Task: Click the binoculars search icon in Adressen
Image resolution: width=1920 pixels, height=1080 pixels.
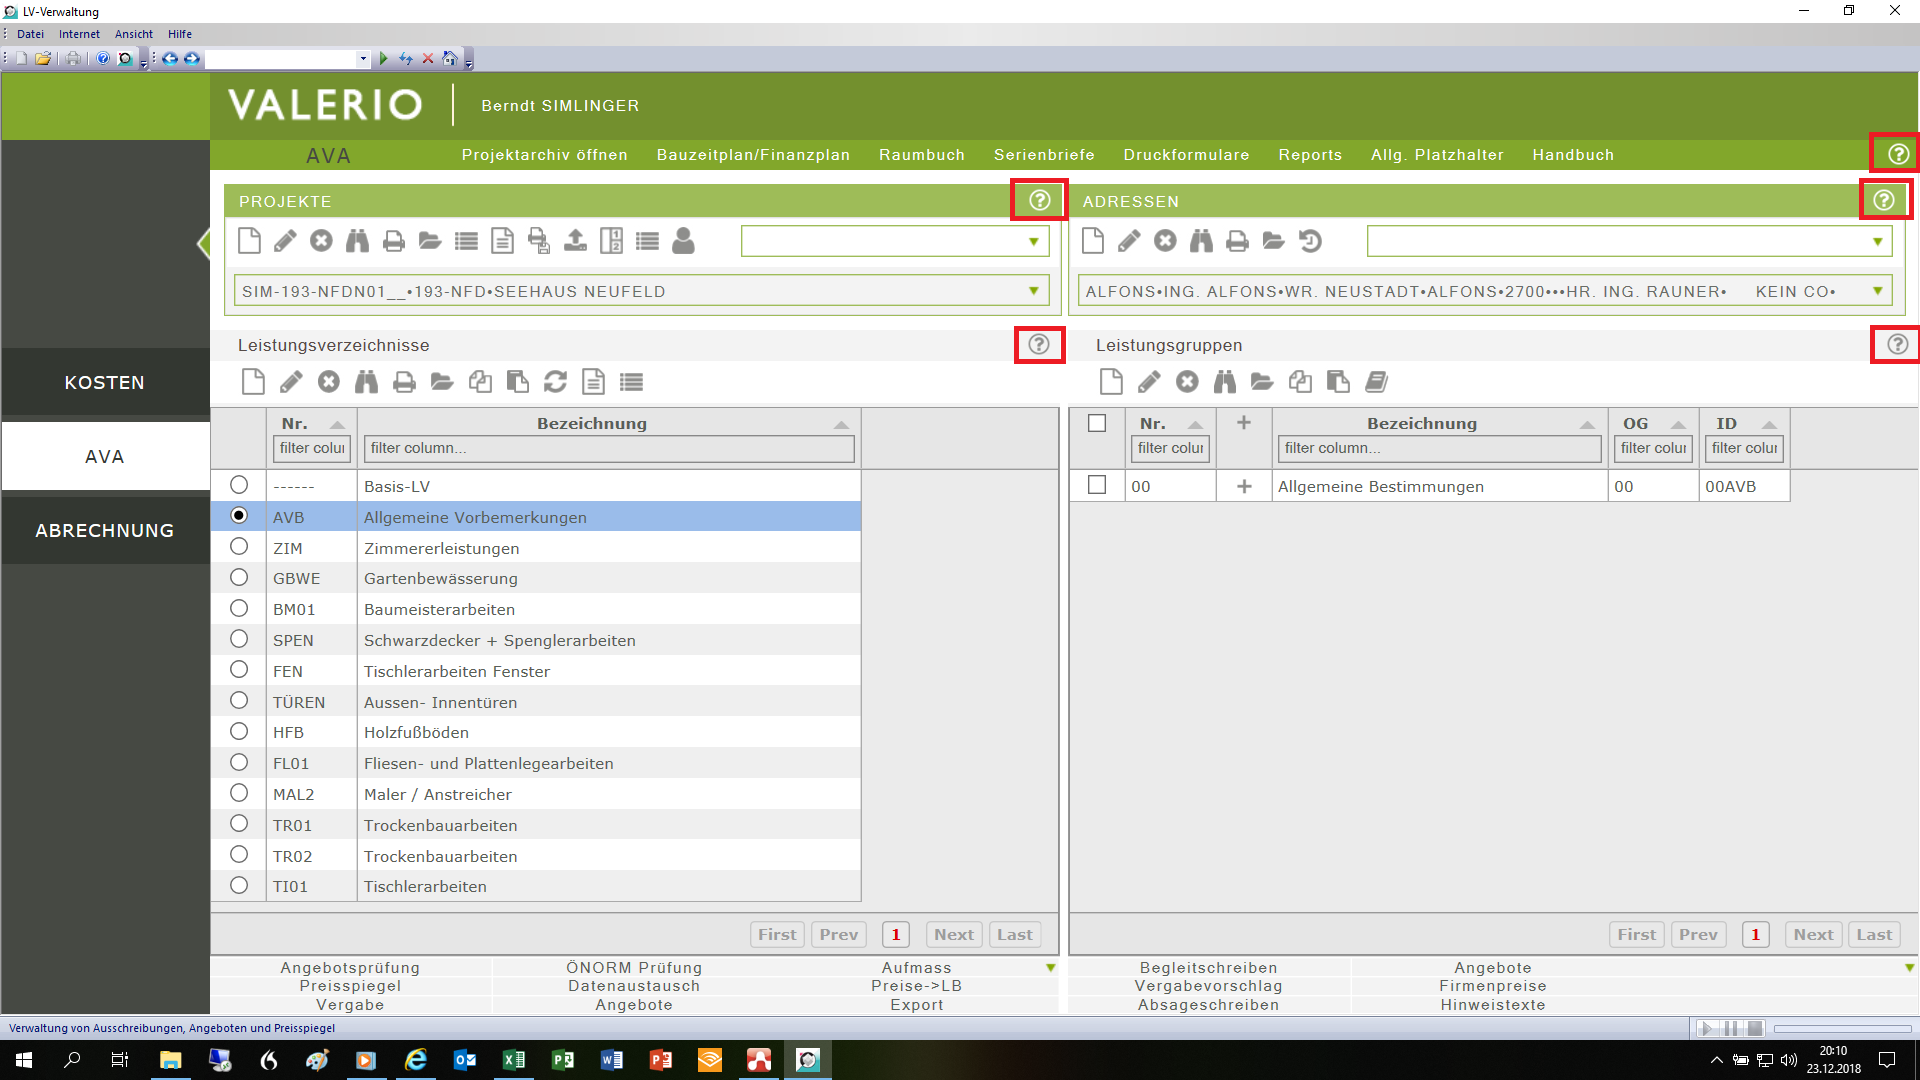Action: [x=1201, y=241]
